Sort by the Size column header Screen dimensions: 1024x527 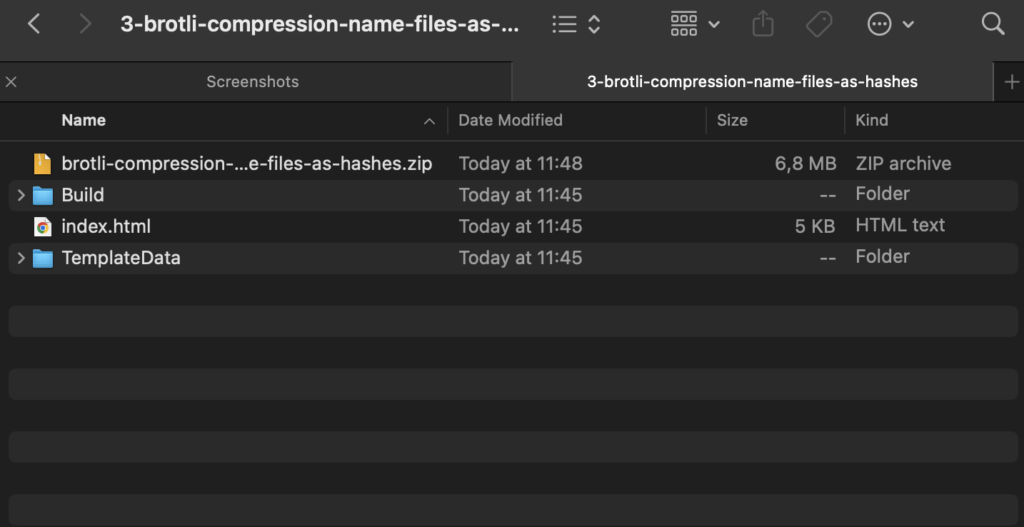[x=732, y=120]
